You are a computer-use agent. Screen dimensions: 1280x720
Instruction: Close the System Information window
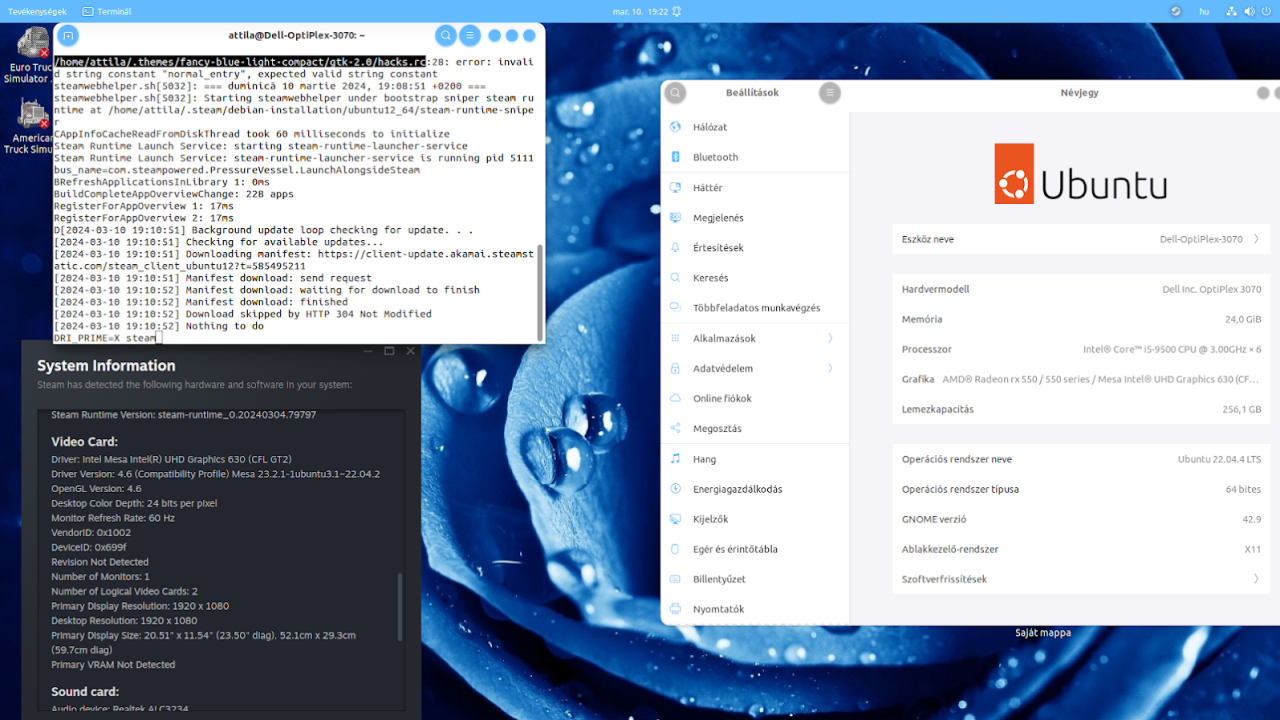[410, 351]
